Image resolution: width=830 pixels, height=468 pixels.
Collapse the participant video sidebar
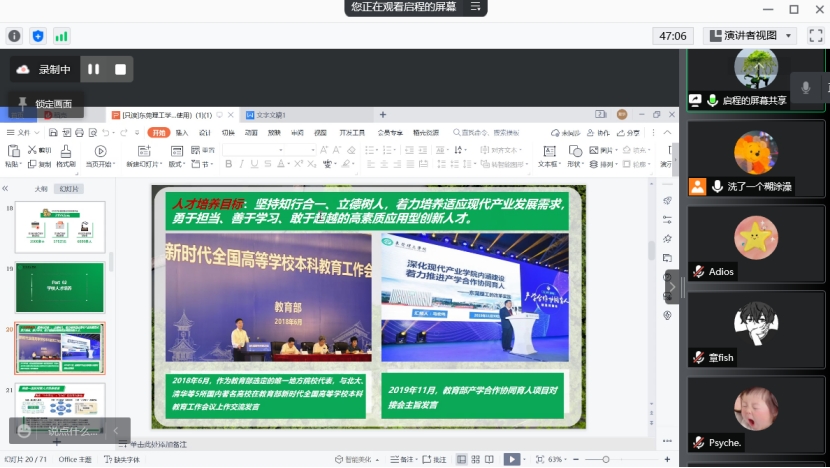673,287
